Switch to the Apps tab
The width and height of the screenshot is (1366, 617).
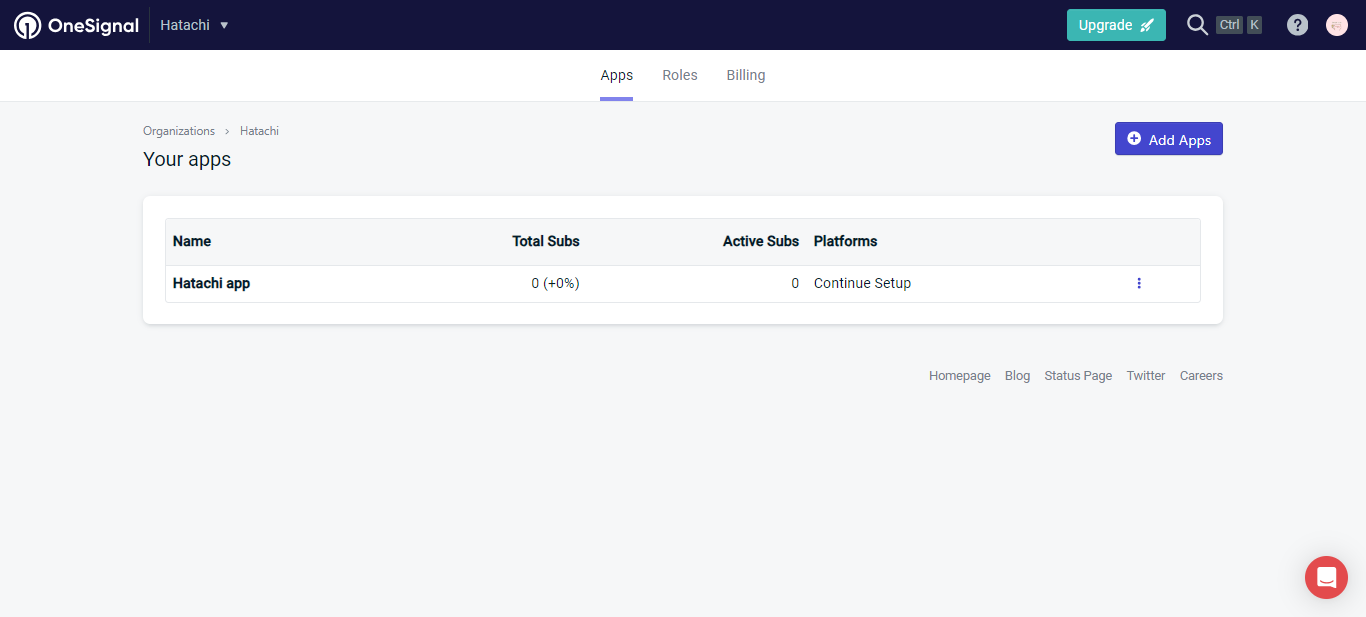(616, 75)
